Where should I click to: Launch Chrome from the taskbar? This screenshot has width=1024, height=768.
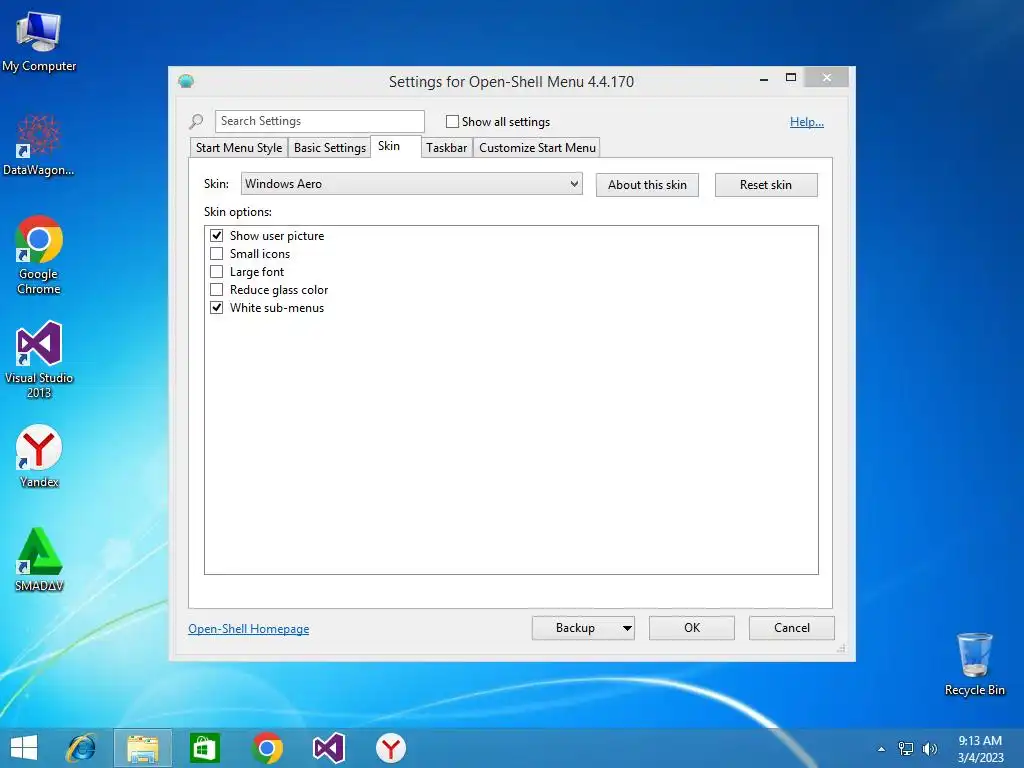click(267, 748)
